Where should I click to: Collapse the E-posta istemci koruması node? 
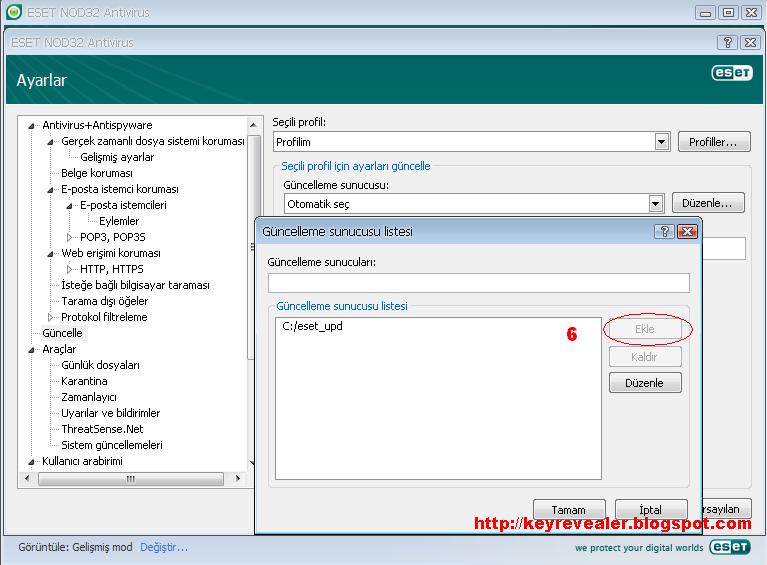click(50, 190)
